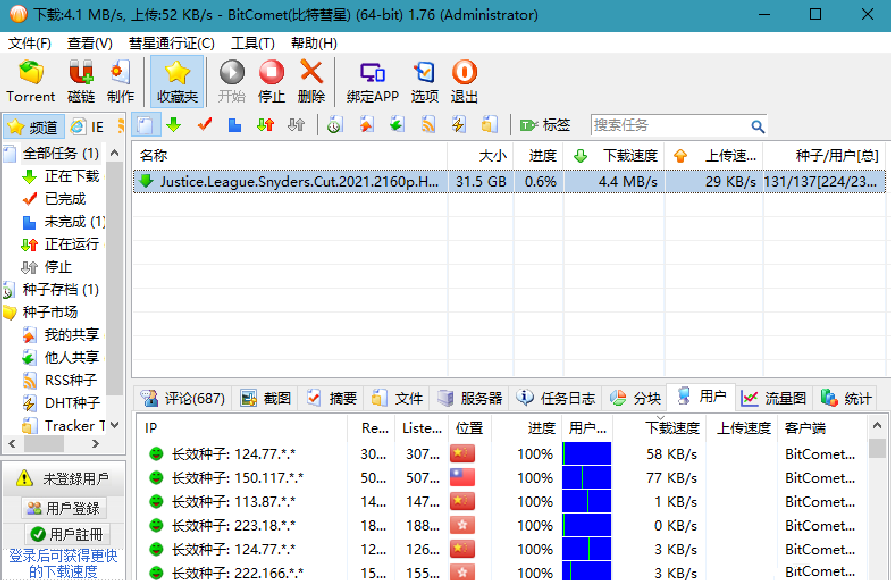Open the 文件 tab
The width and height of the screenshot is (891, 580).
click(x=398, y=399)
